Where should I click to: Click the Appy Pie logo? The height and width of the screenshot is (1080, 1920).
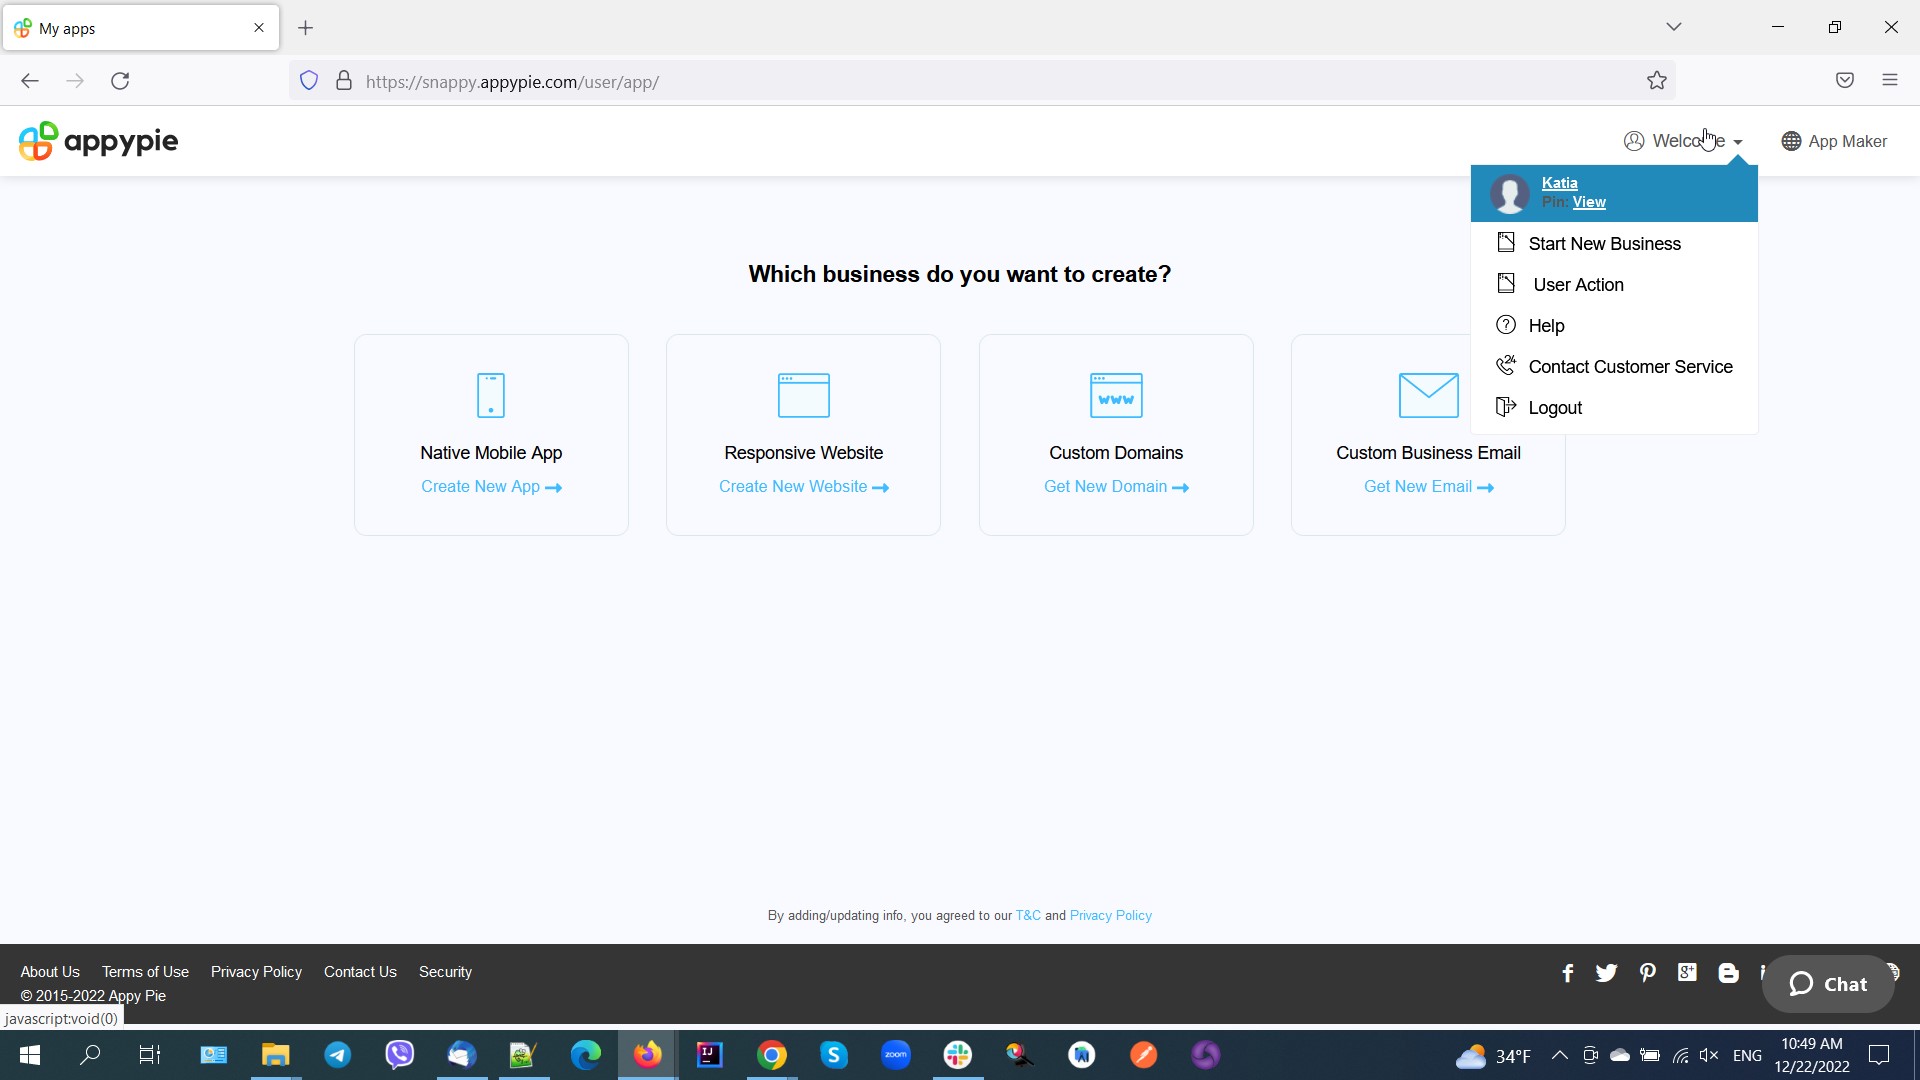[98, 141]
